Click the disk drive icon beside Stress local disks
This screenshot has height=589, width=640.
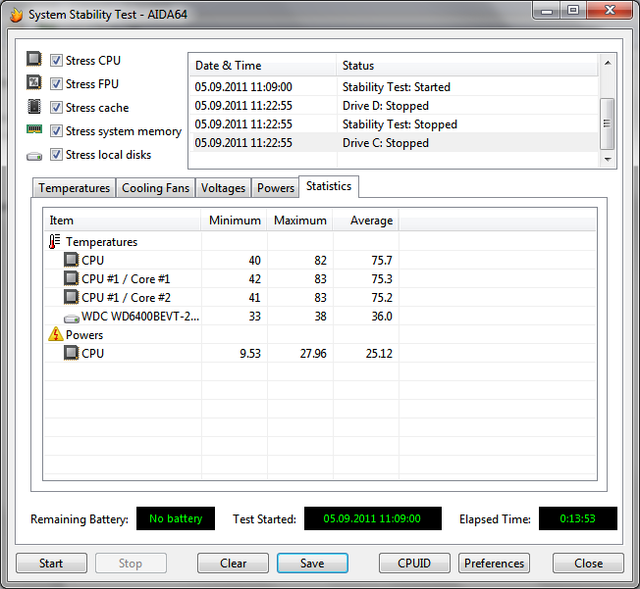pos(34,155)
